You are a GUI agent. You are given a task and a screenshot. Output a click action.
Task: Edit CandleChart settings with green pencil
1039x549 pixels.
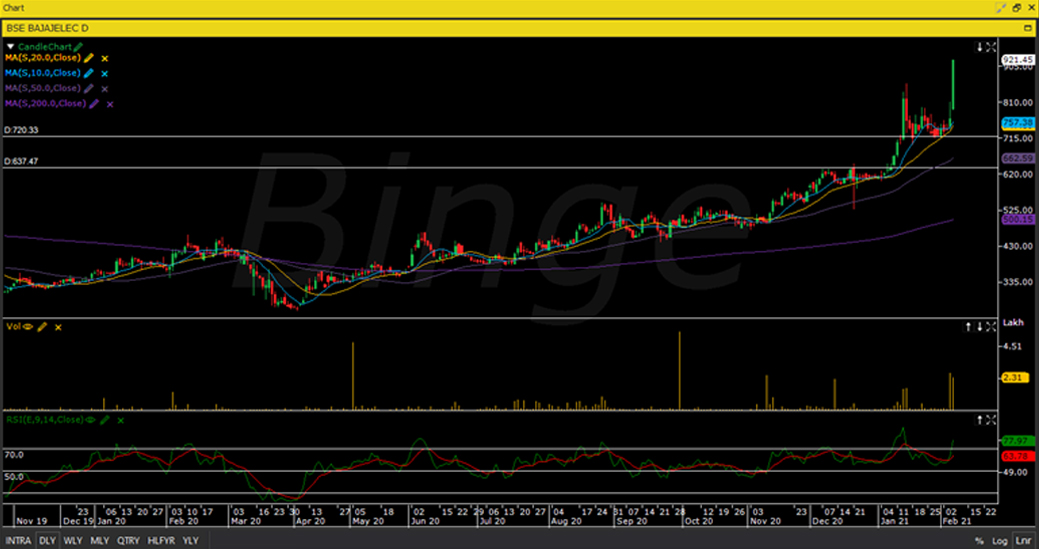pyautogui.click(x=79, y=47)
